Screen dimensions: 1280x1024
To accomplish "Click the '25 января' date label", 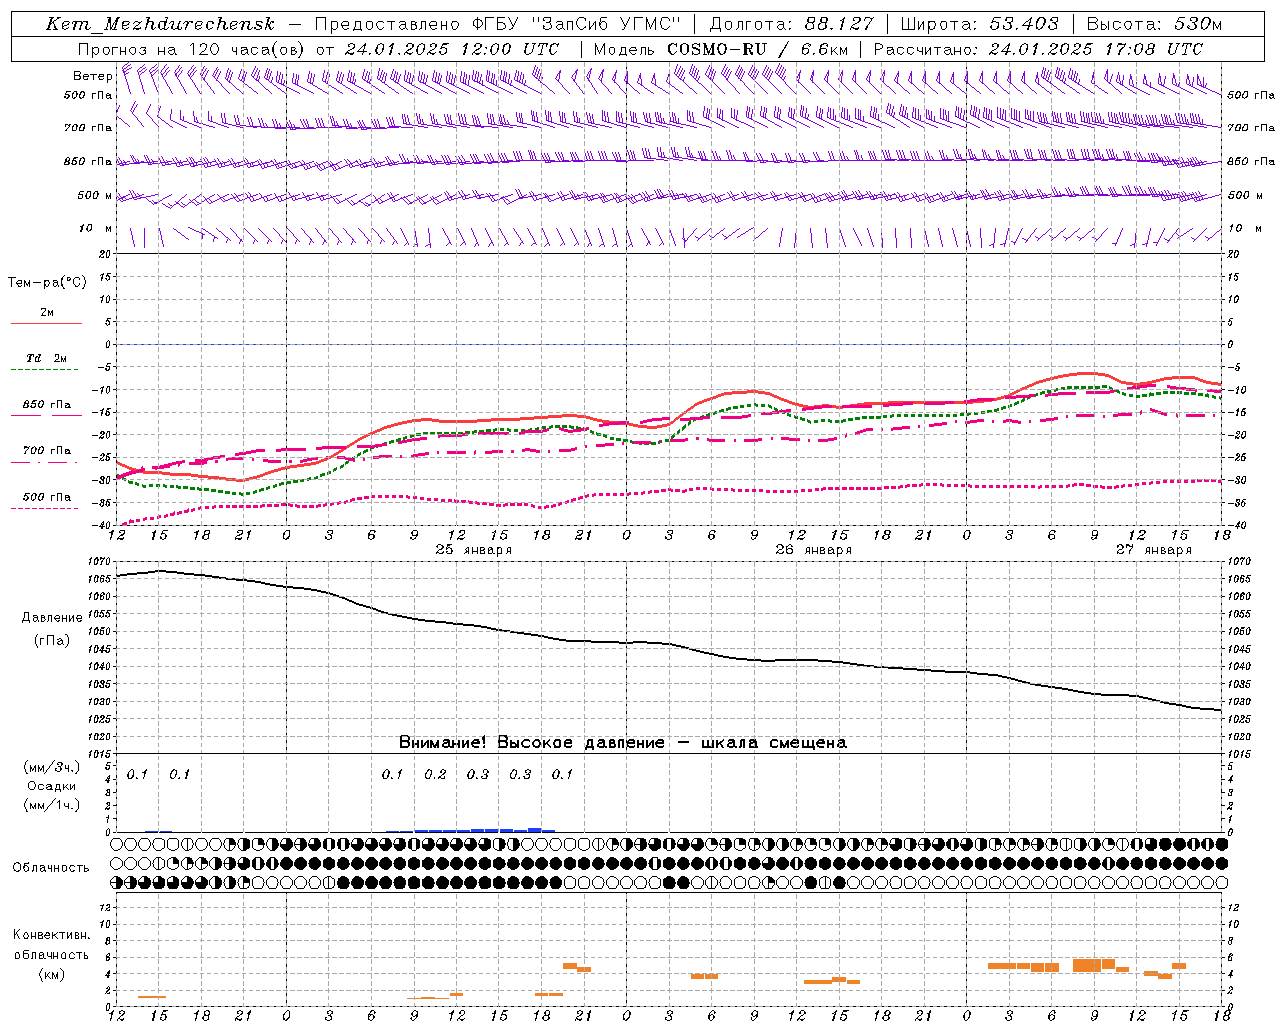I will pos(474,550).
